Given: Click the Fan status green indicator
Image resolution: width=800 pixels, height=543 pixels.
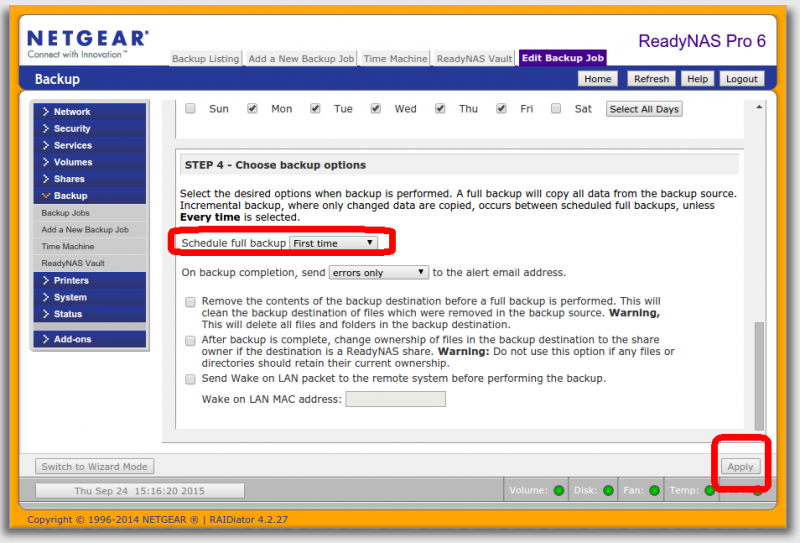Looking at the screenshot, I should [655, 490].
